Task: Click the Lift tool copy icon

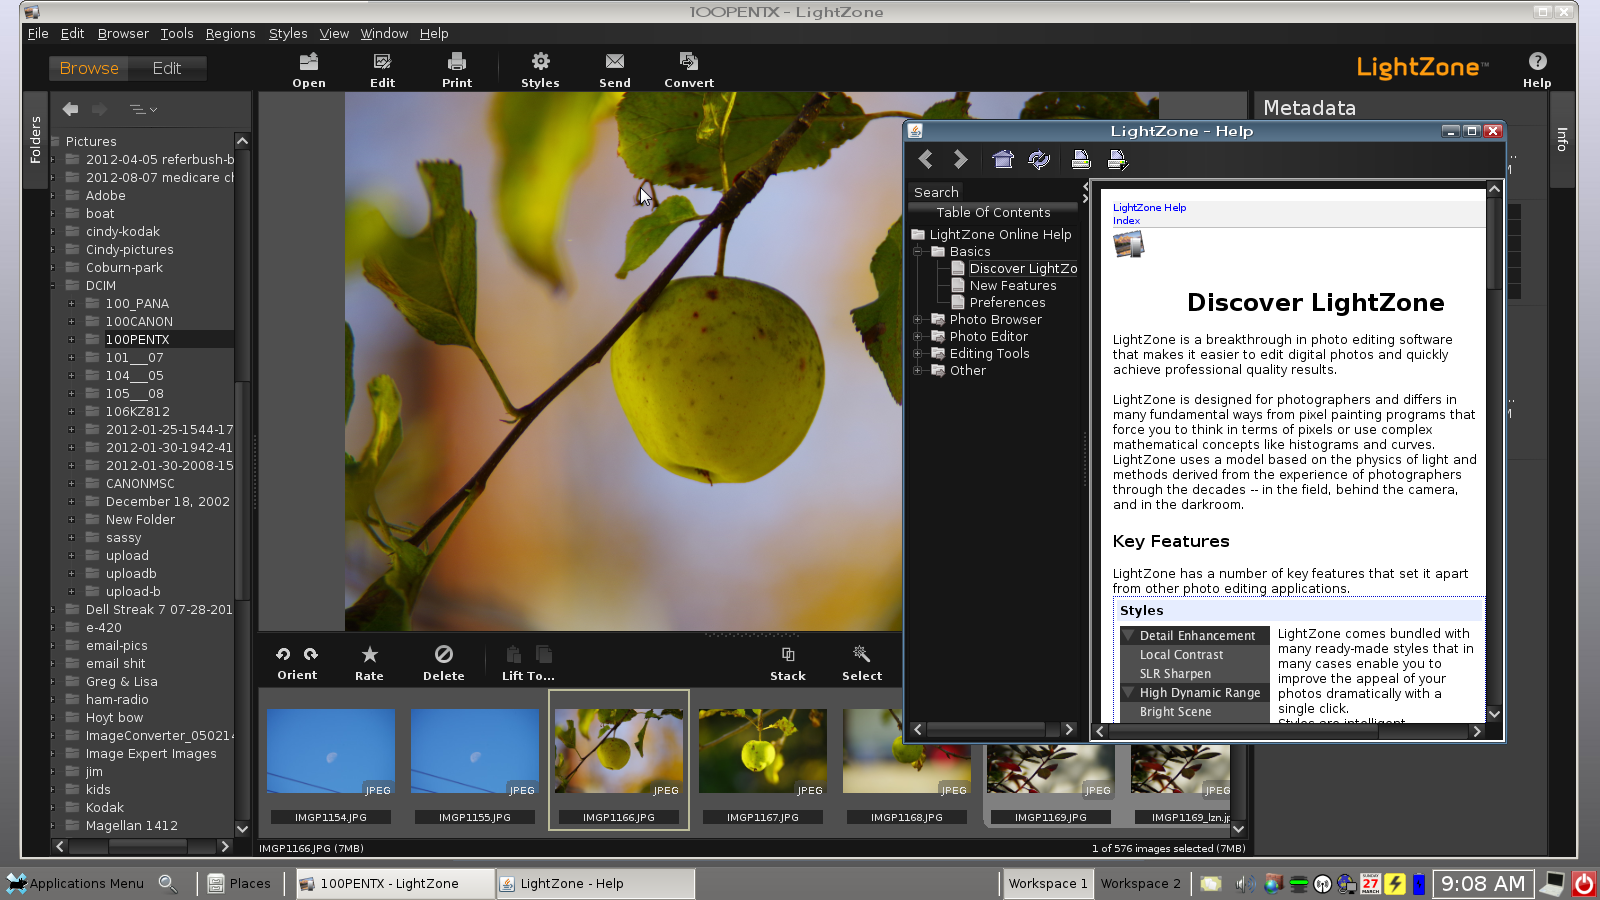Action: click(513, 654)
